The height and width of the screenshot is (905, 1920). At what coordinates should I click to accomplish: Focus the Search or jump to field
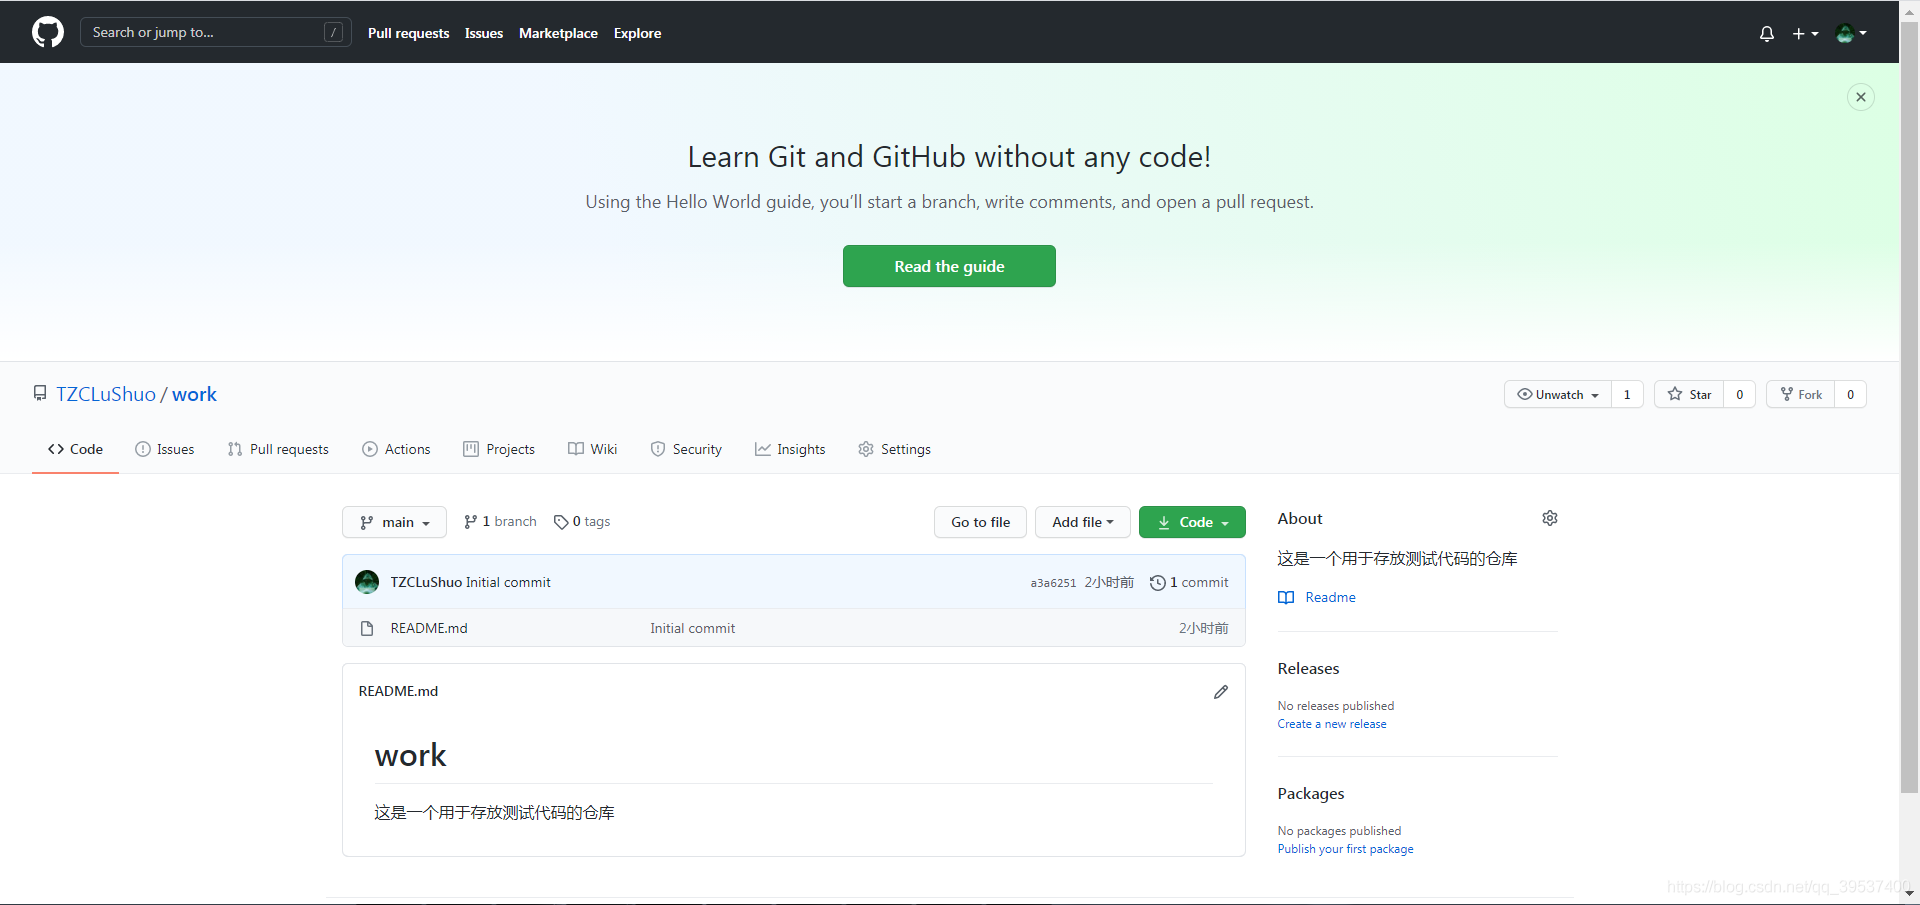click(x=216, y=32)
